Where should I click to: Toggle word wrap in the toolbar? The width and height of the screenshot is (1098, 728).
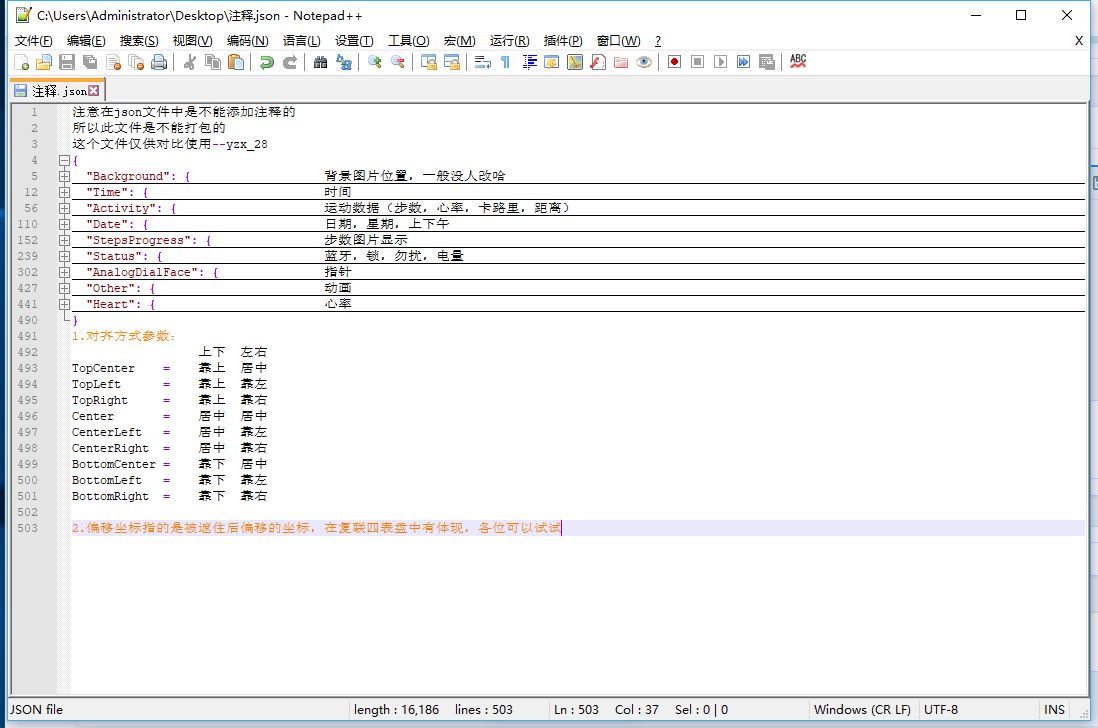point(482,62)
